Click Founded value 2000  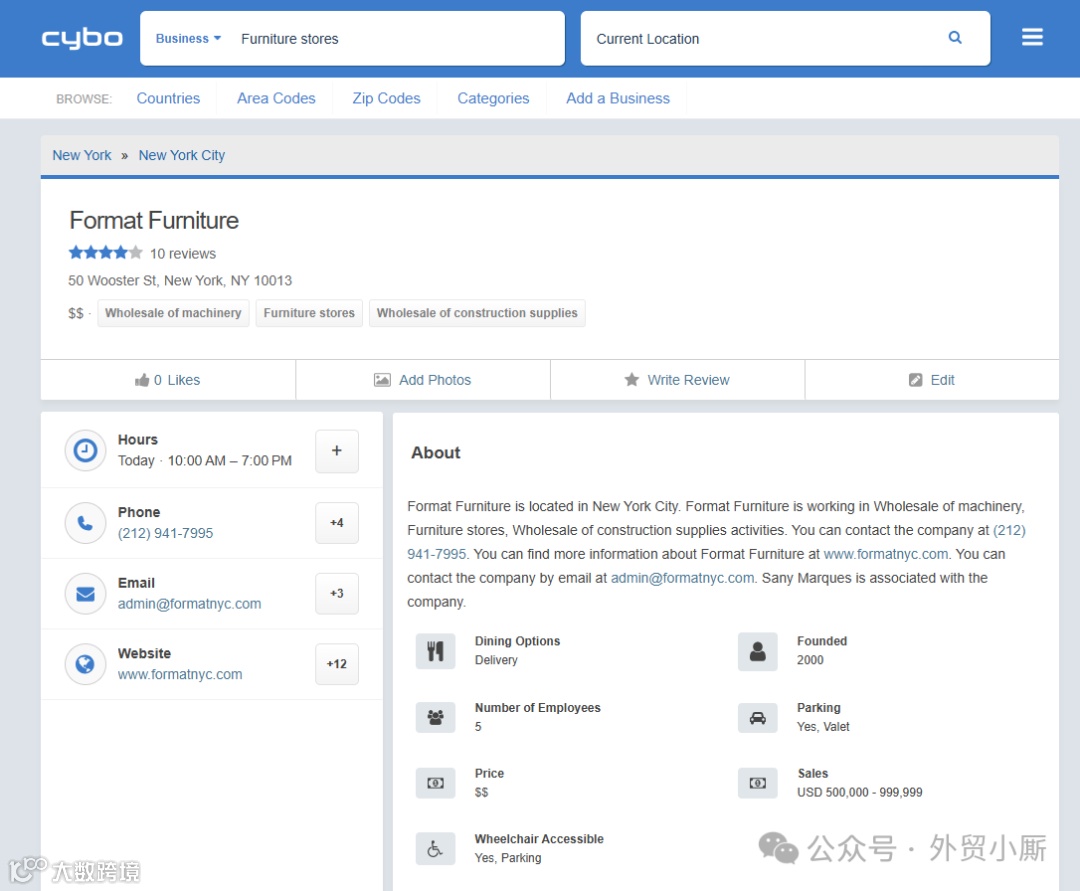point(810,660)
